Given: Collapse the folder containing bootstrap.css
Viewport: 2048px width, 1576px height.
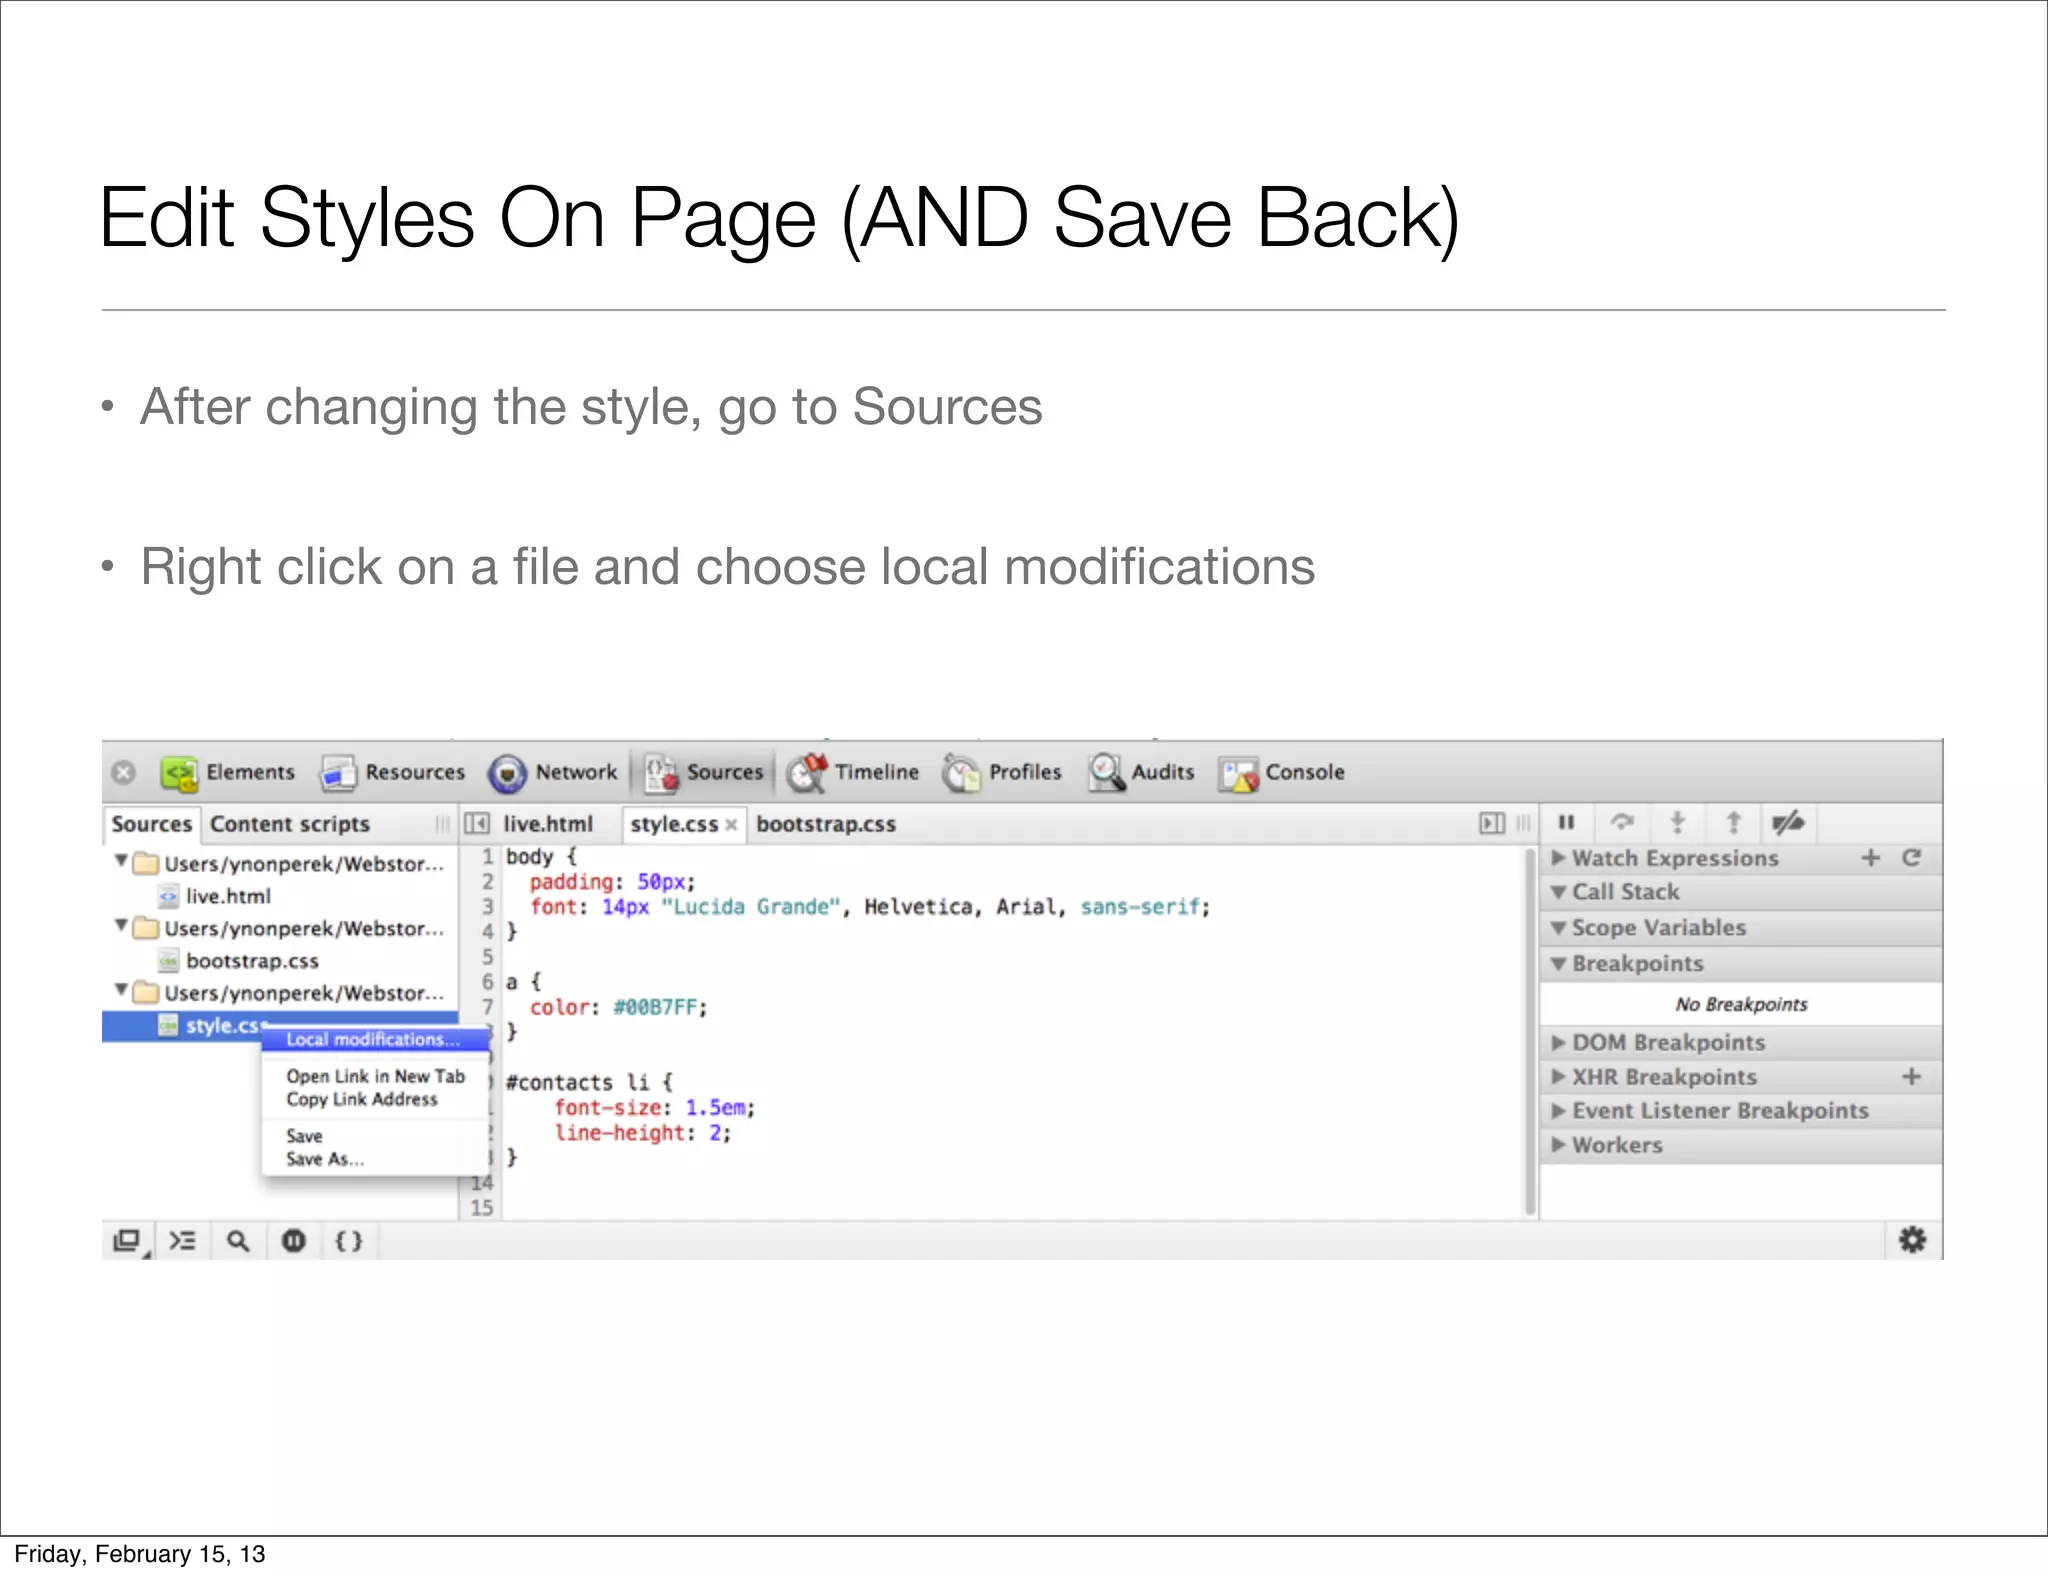Looking at the screenshot, I should point(121,926).
